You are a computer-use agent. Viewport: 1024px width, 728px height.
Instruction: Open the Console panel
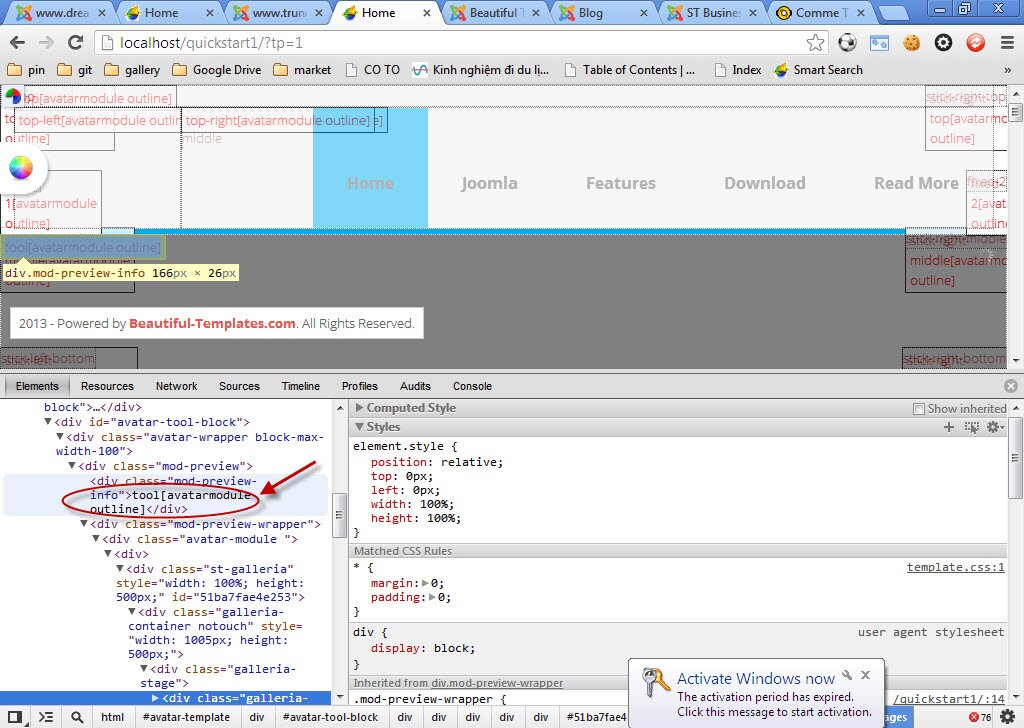pos(472,386)
